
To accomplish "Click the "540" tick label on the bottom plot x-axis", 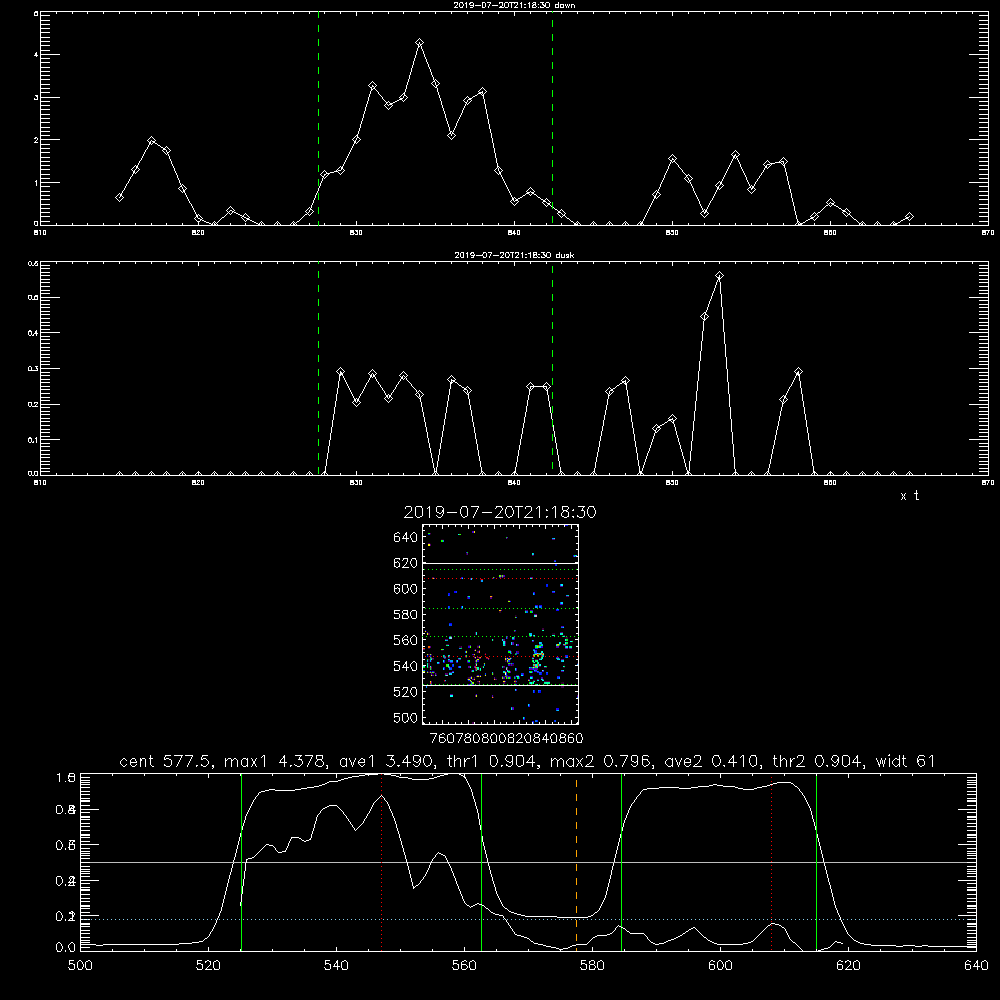I will (336, 966).
